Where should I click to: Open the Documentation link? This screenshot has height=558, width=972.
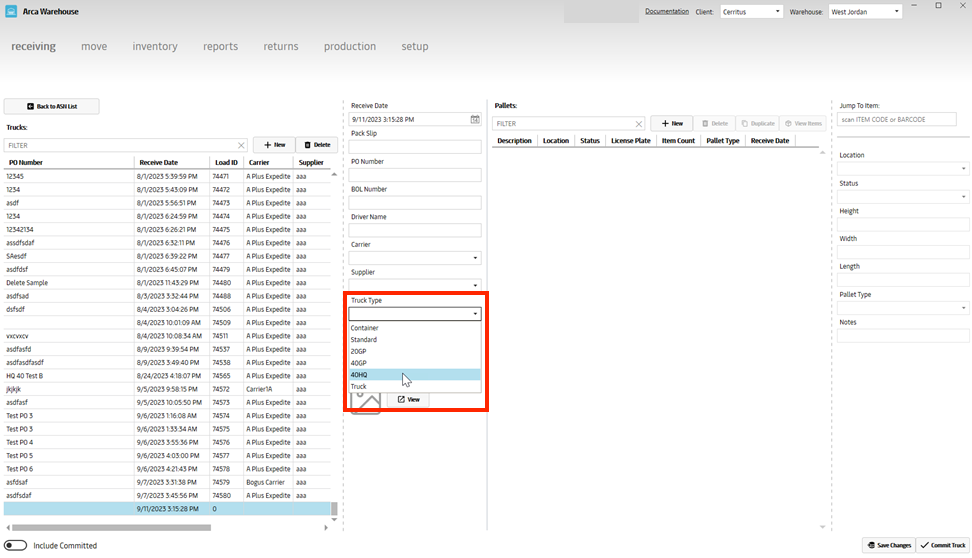coord(666,11)
